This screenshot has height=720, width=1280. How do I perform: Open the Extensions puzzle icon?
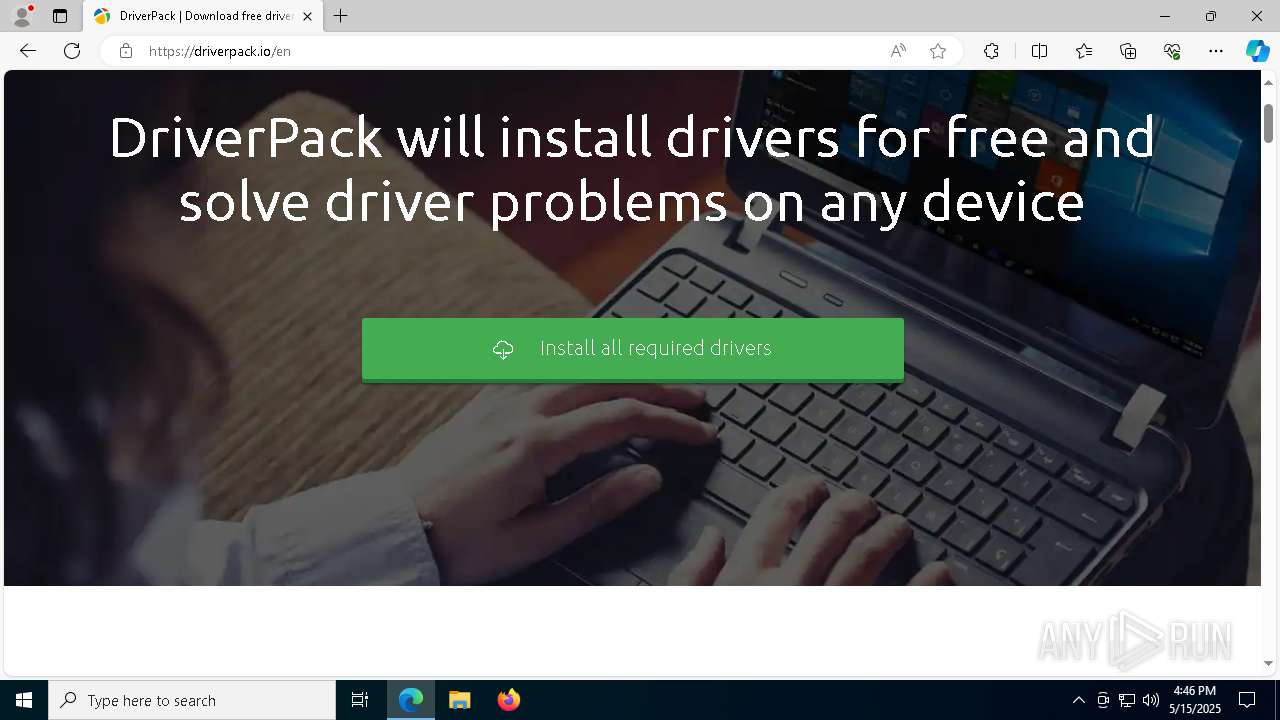click(x=991, y=51)
